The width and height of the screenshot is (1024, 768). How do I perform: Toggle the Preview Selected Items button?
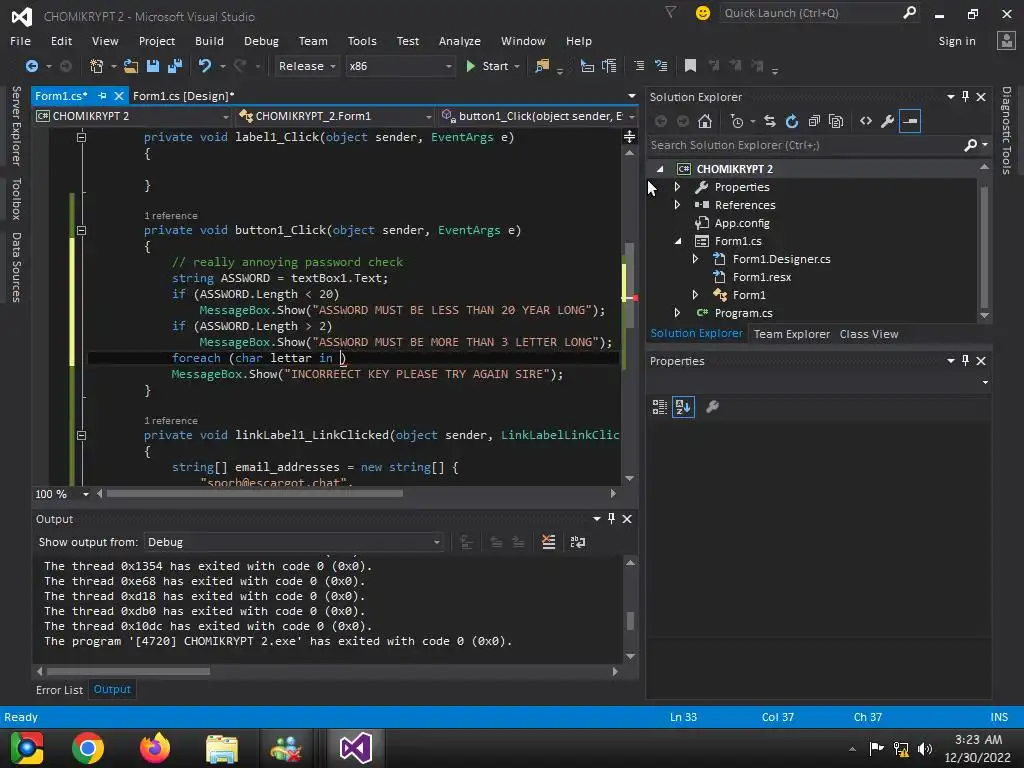(910, 121)
